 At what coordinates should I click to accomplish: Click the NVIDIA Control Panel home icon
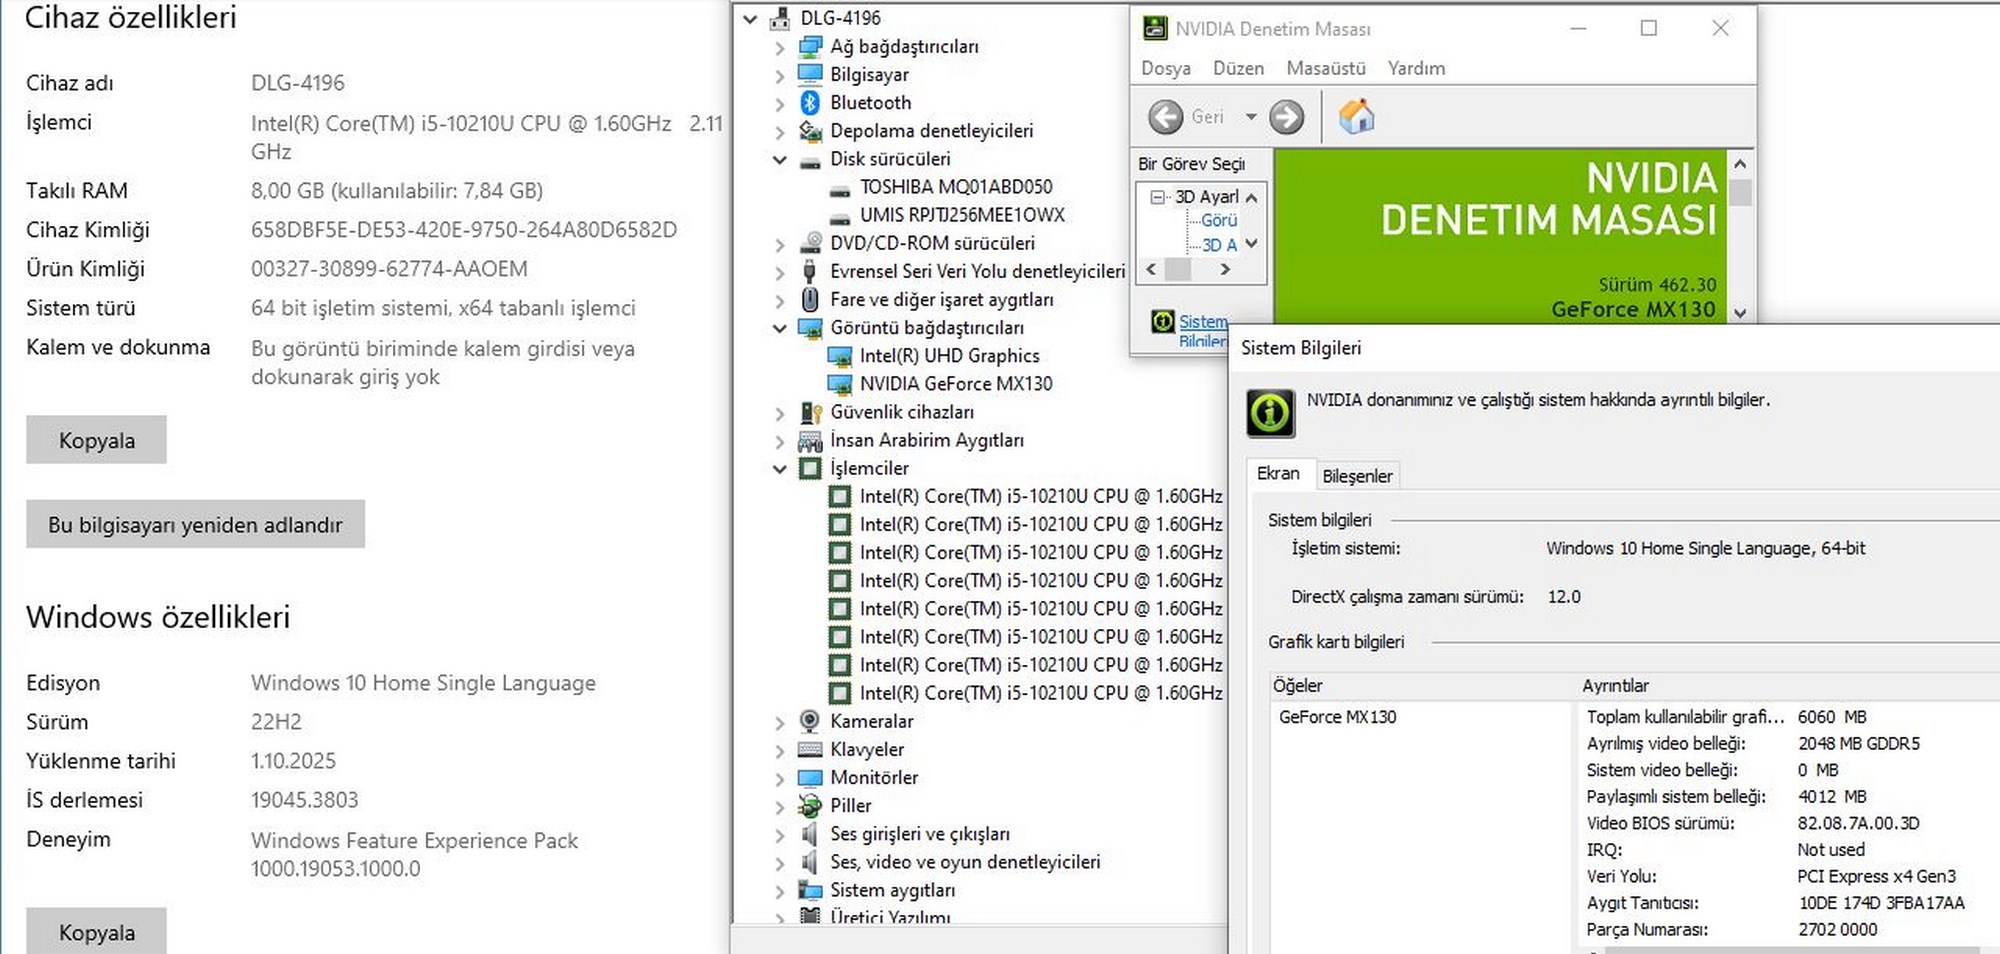[1356, 117]
